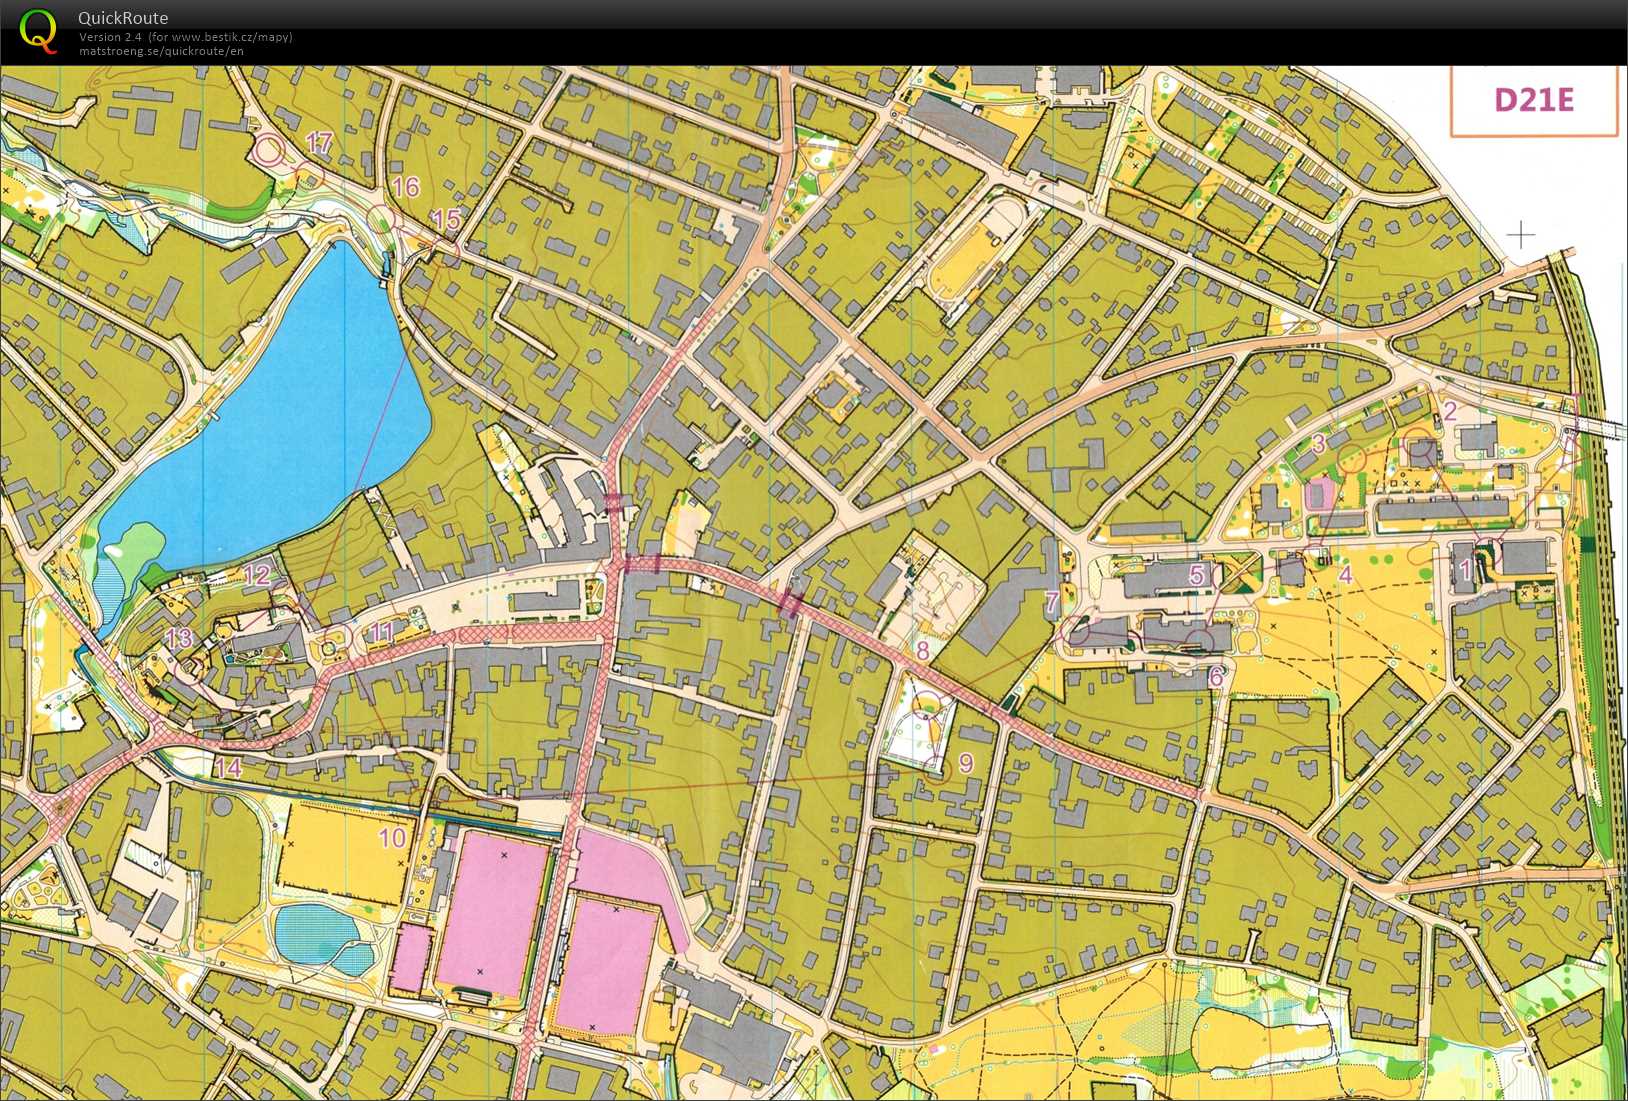Viewport: 1628px width, 1101px height.
Task: Click control number 3 label
Action: click(1318, 443)
